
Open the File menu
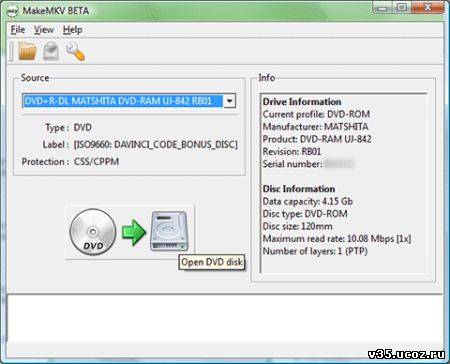click(x=18, y=30)
